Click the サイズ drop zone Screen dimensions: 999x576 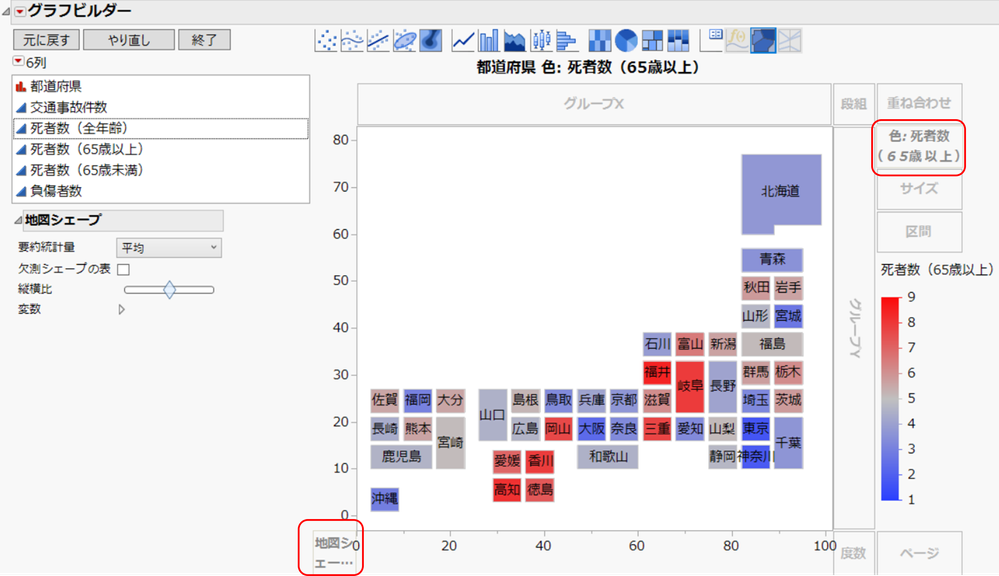tap(919, 189)
